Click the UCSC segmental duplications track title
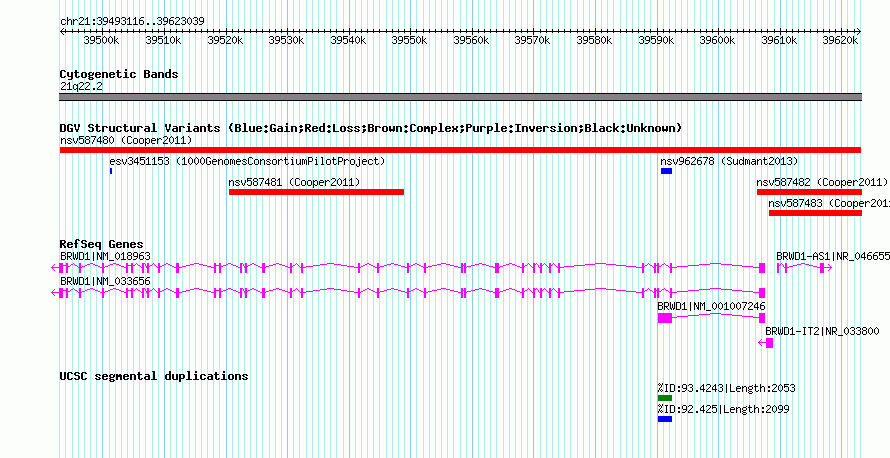This screenshot has height=458, width=890. [x=154, y=376]
